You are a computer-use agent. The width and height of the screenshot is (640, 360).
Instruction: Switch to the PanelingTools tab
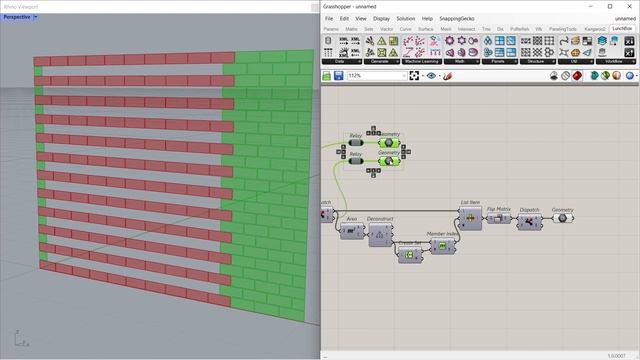562,29
